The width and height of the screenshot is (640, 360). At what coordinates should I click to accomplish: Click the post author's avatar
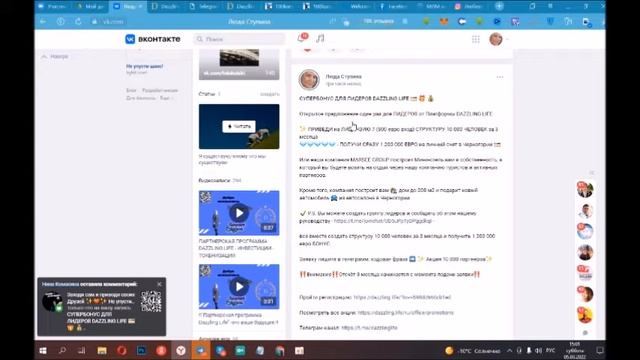pos(309,80)
